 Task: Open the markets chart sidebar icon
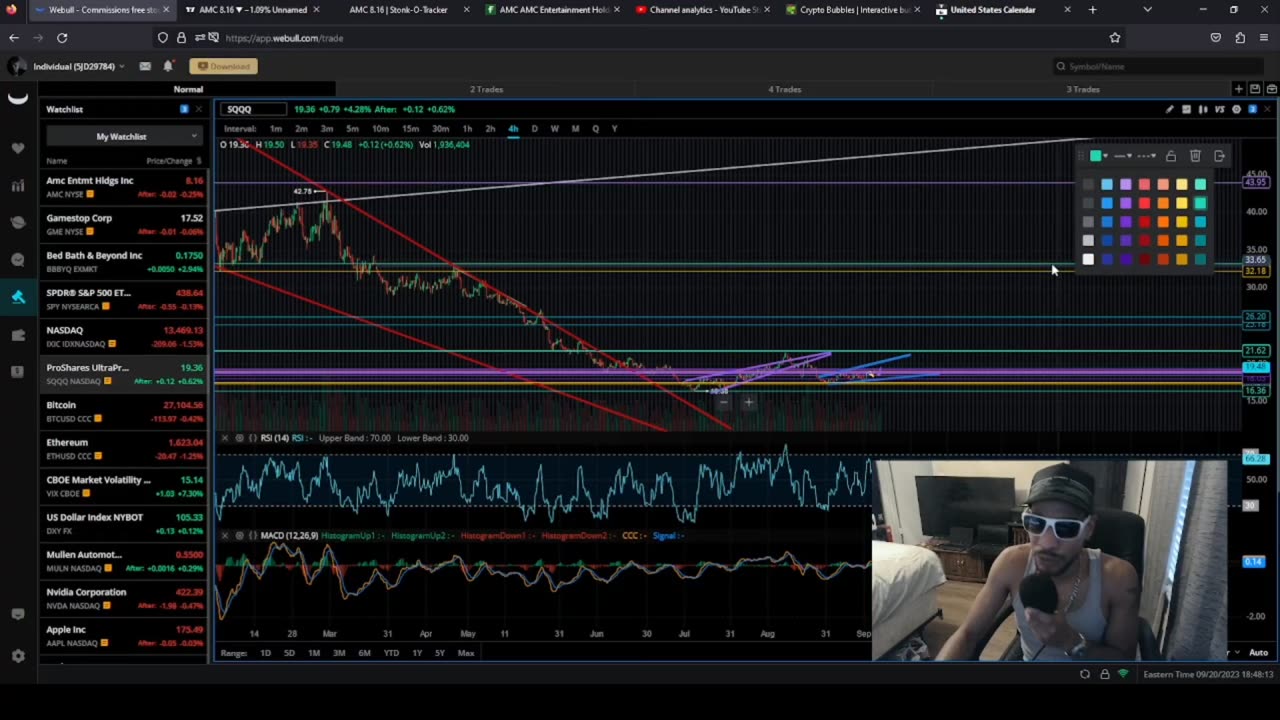[x=17, y=185]
